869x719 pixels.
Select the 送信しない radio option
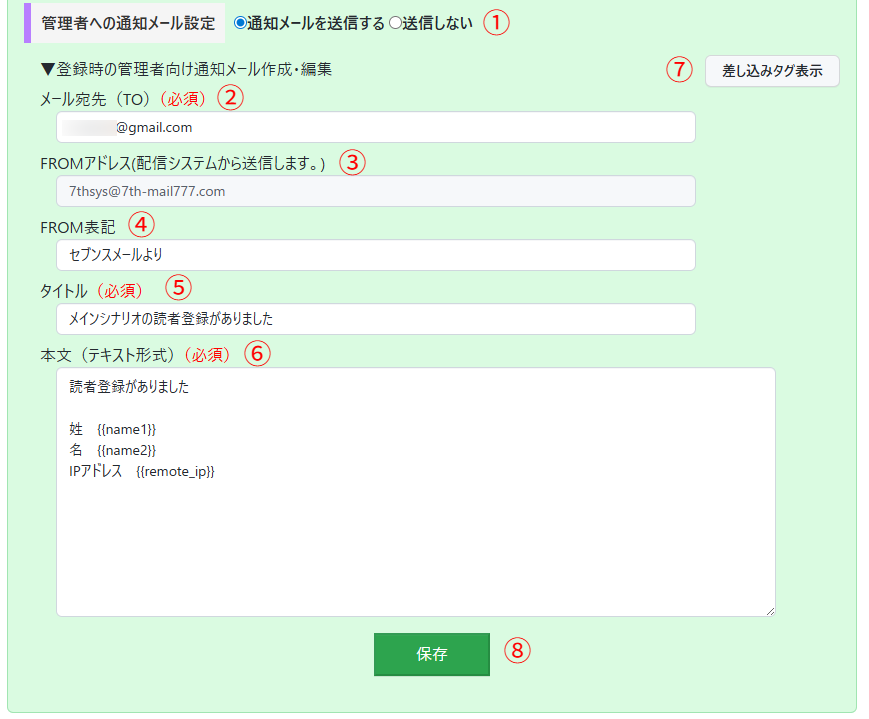[394, 23]
